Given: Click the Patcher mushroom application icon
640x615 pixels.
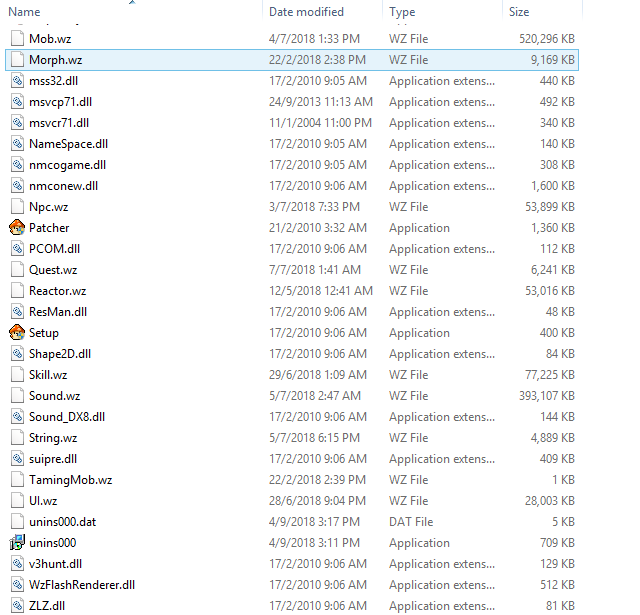Looking at the screenshot, I should point(17,228).
